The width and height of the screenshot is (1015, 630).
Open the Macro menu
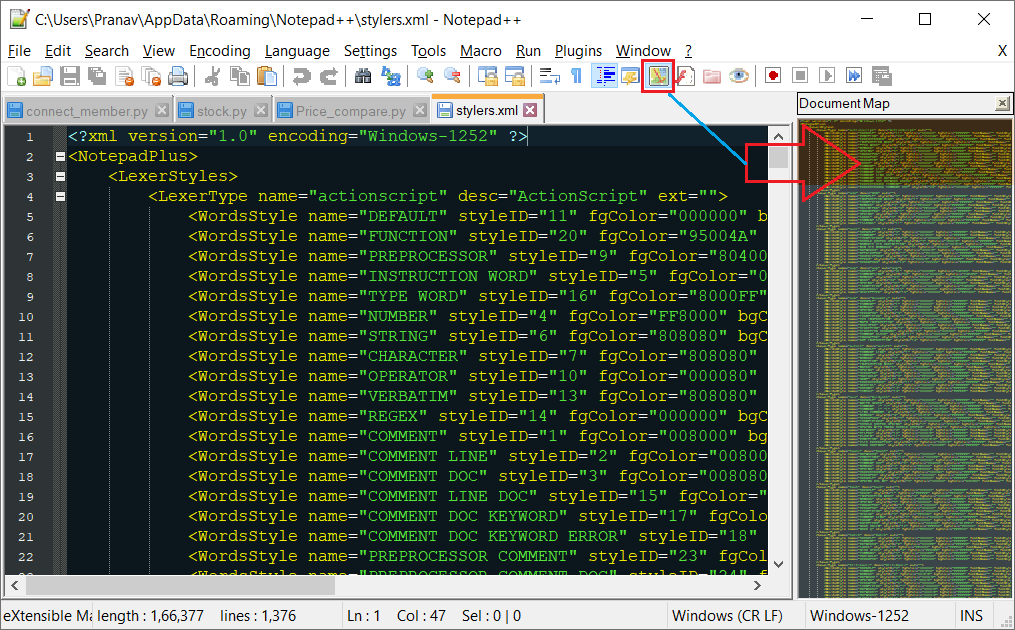pyautogui.click(x=480, y=51)
